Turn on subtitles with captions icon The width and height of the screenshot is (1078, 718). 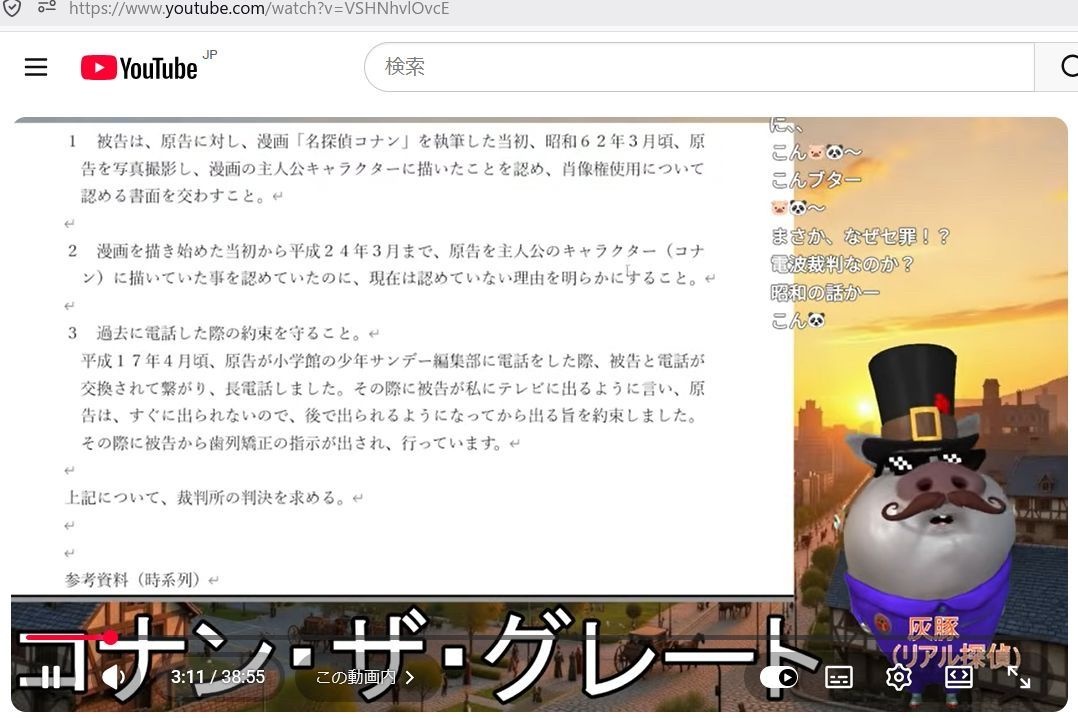pos(839,677)
